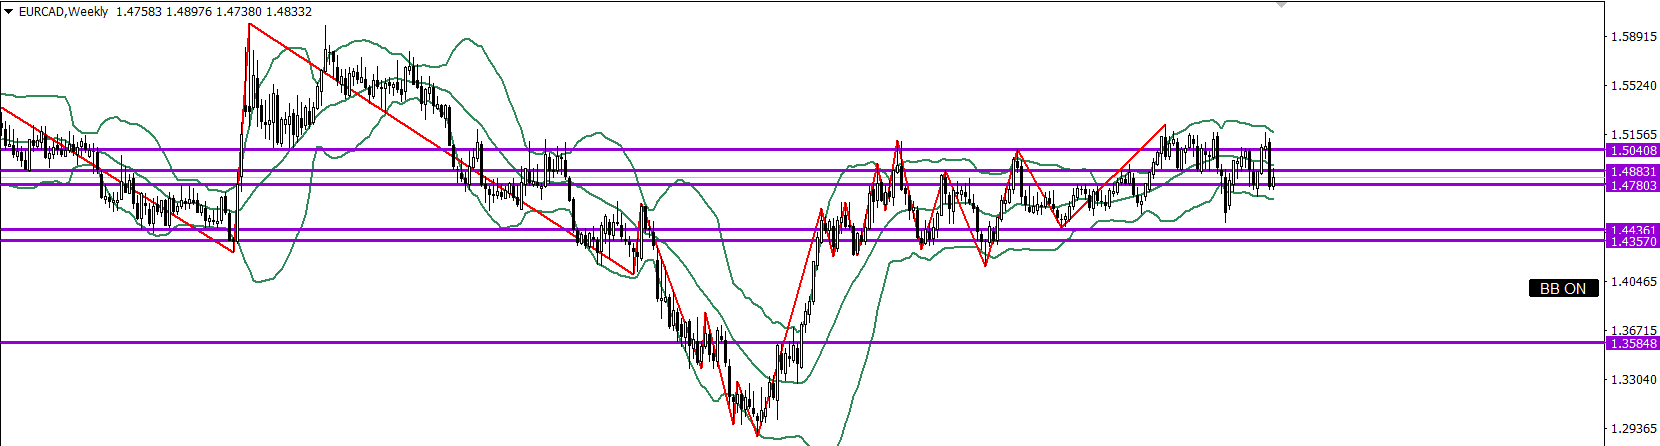Select the 1.43570 purple price label

pos(1632,242)
